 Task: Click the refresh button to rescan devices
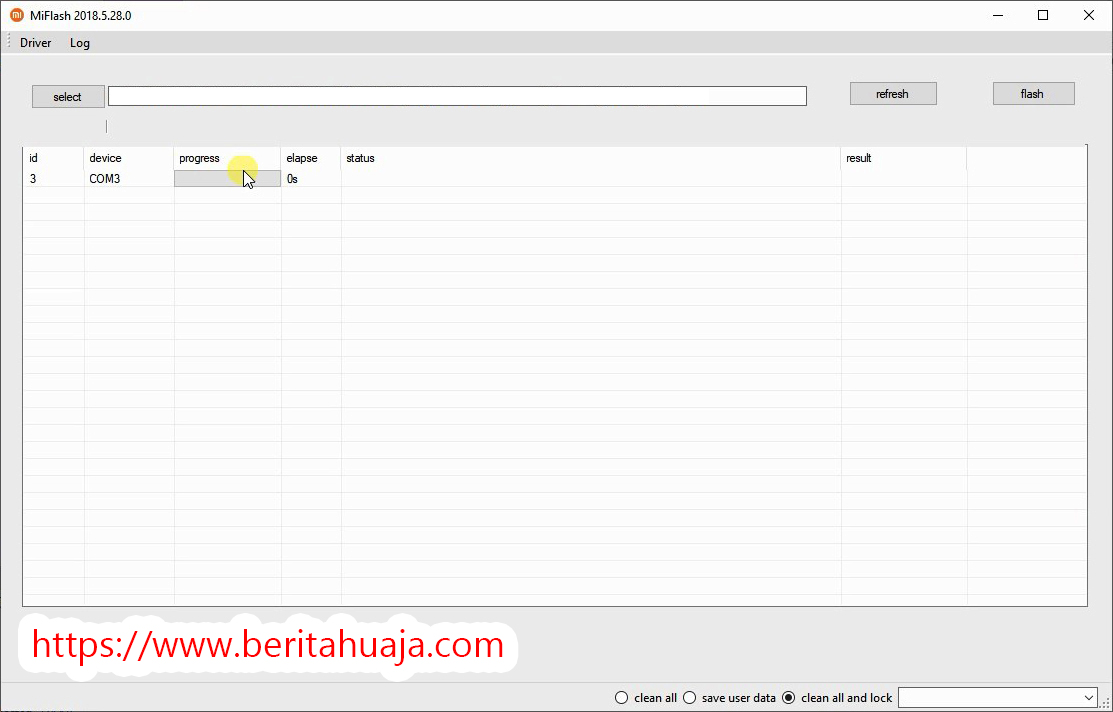892,94
